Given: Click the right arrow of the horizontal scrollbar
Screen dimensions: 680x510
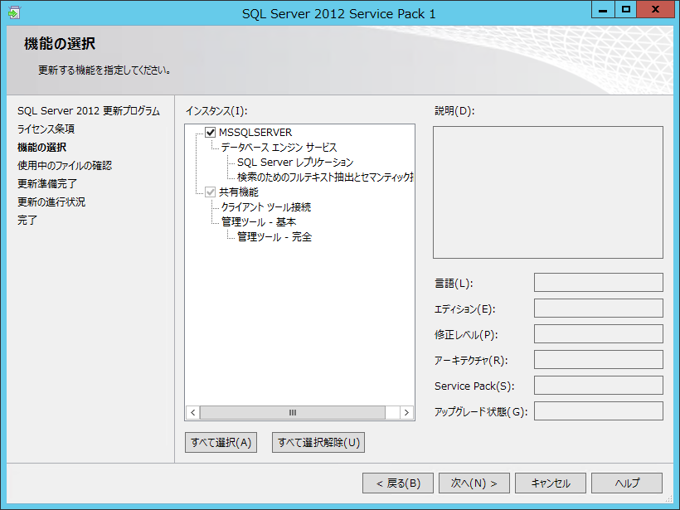Looking at the screenshot, I should tap(406, 412).
